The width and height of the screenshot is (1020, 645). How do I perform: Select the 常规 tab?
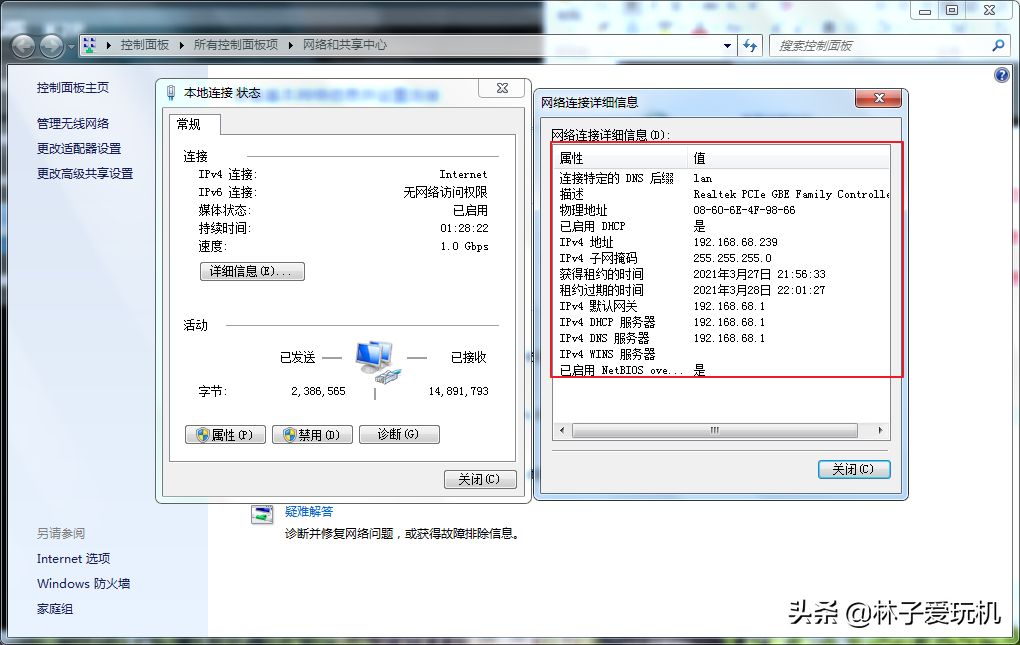pyautogui.click(x=189, y=124)
